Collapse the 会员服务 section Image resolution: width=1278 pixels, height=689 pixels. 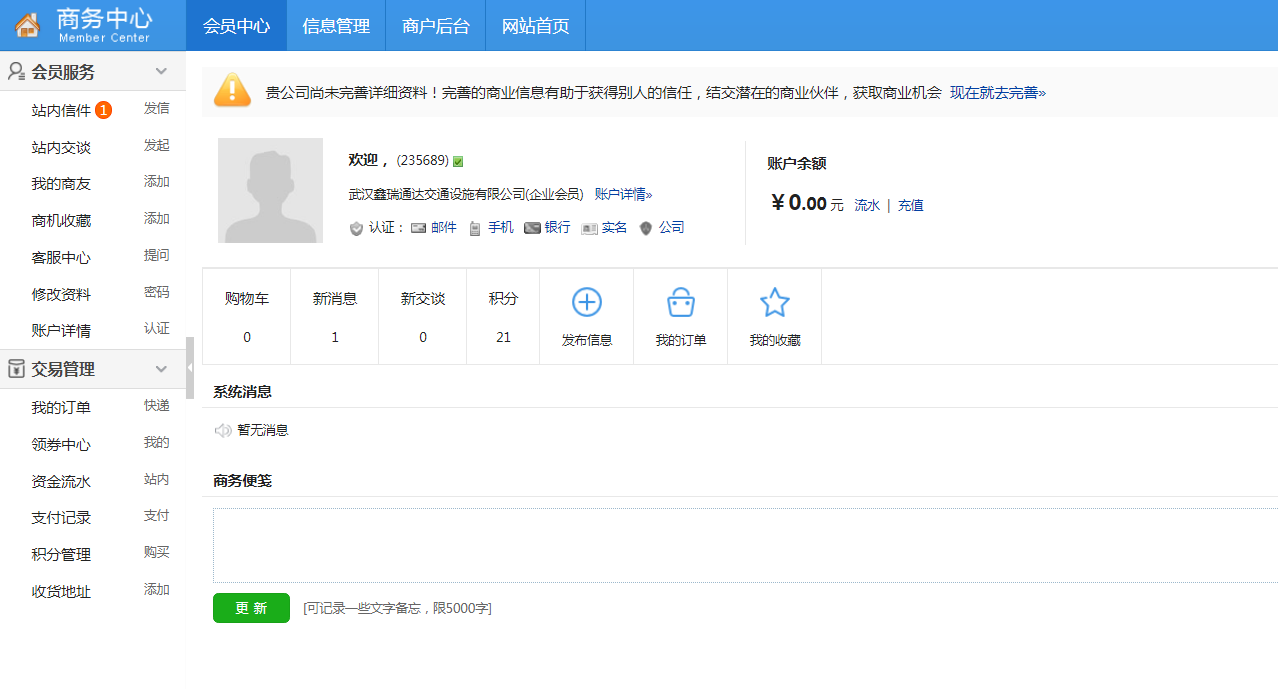tap(160, 71)
